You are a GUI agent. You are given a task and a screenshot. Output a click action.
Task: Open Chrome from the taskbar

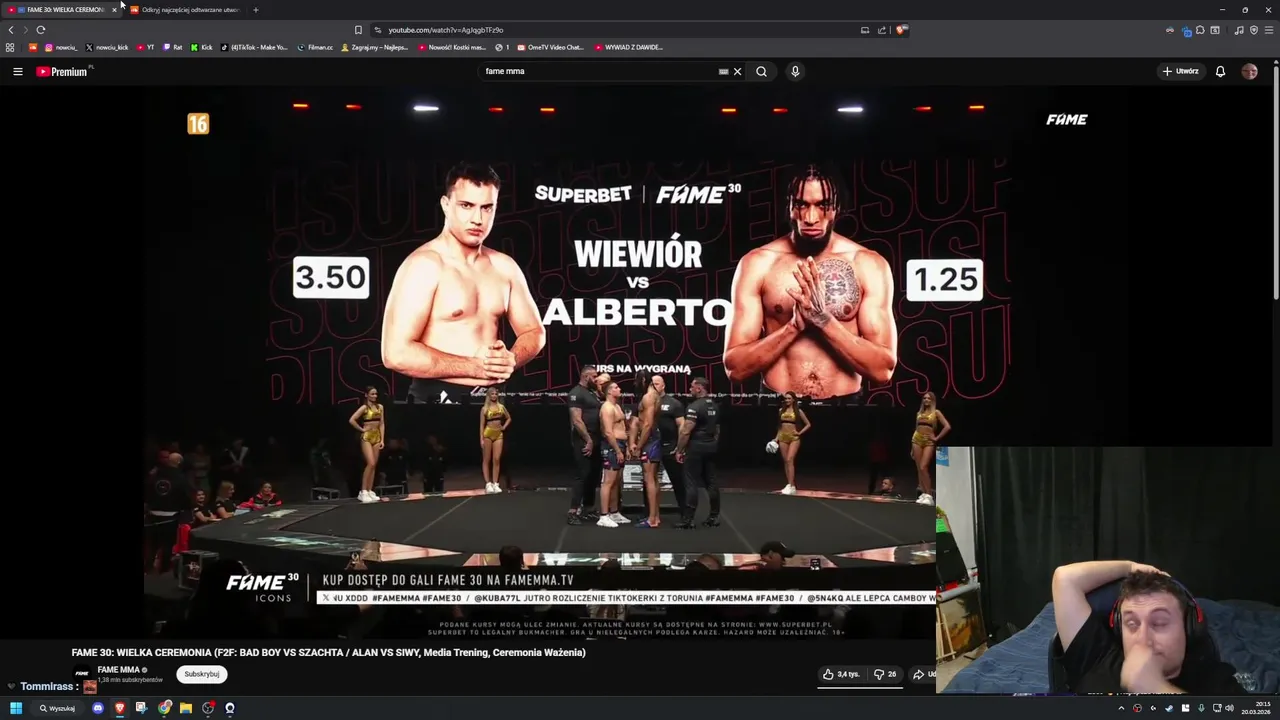point(165,708)
